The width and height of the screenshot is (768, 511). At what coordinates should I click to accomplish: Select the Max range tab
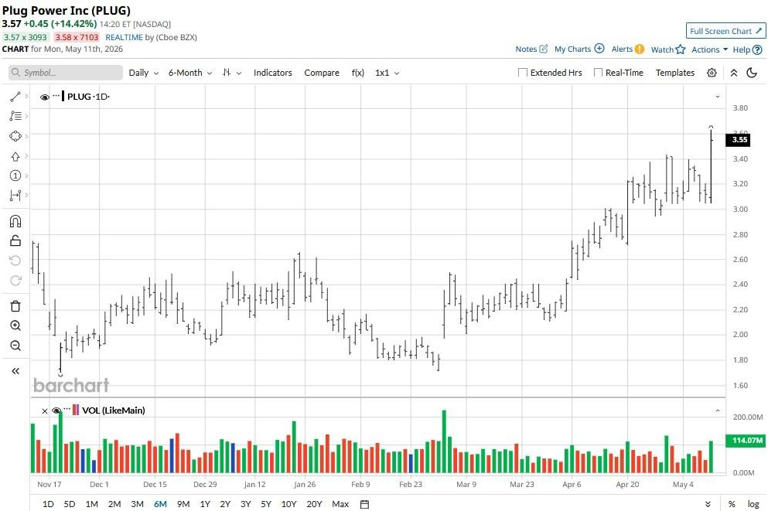340,504
